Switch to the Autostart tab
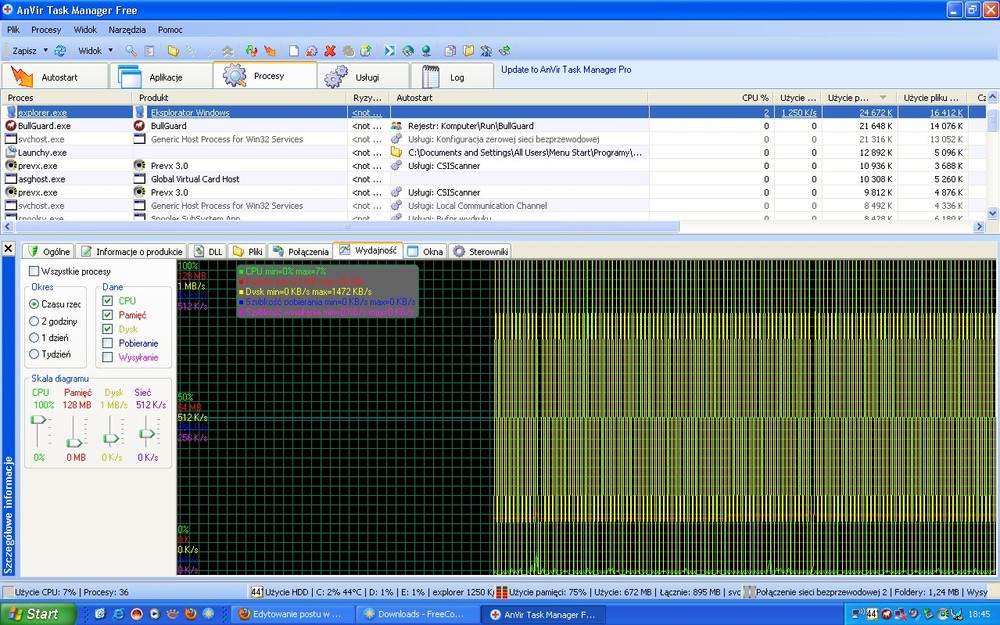1000x625 pixels. (55, 76)
